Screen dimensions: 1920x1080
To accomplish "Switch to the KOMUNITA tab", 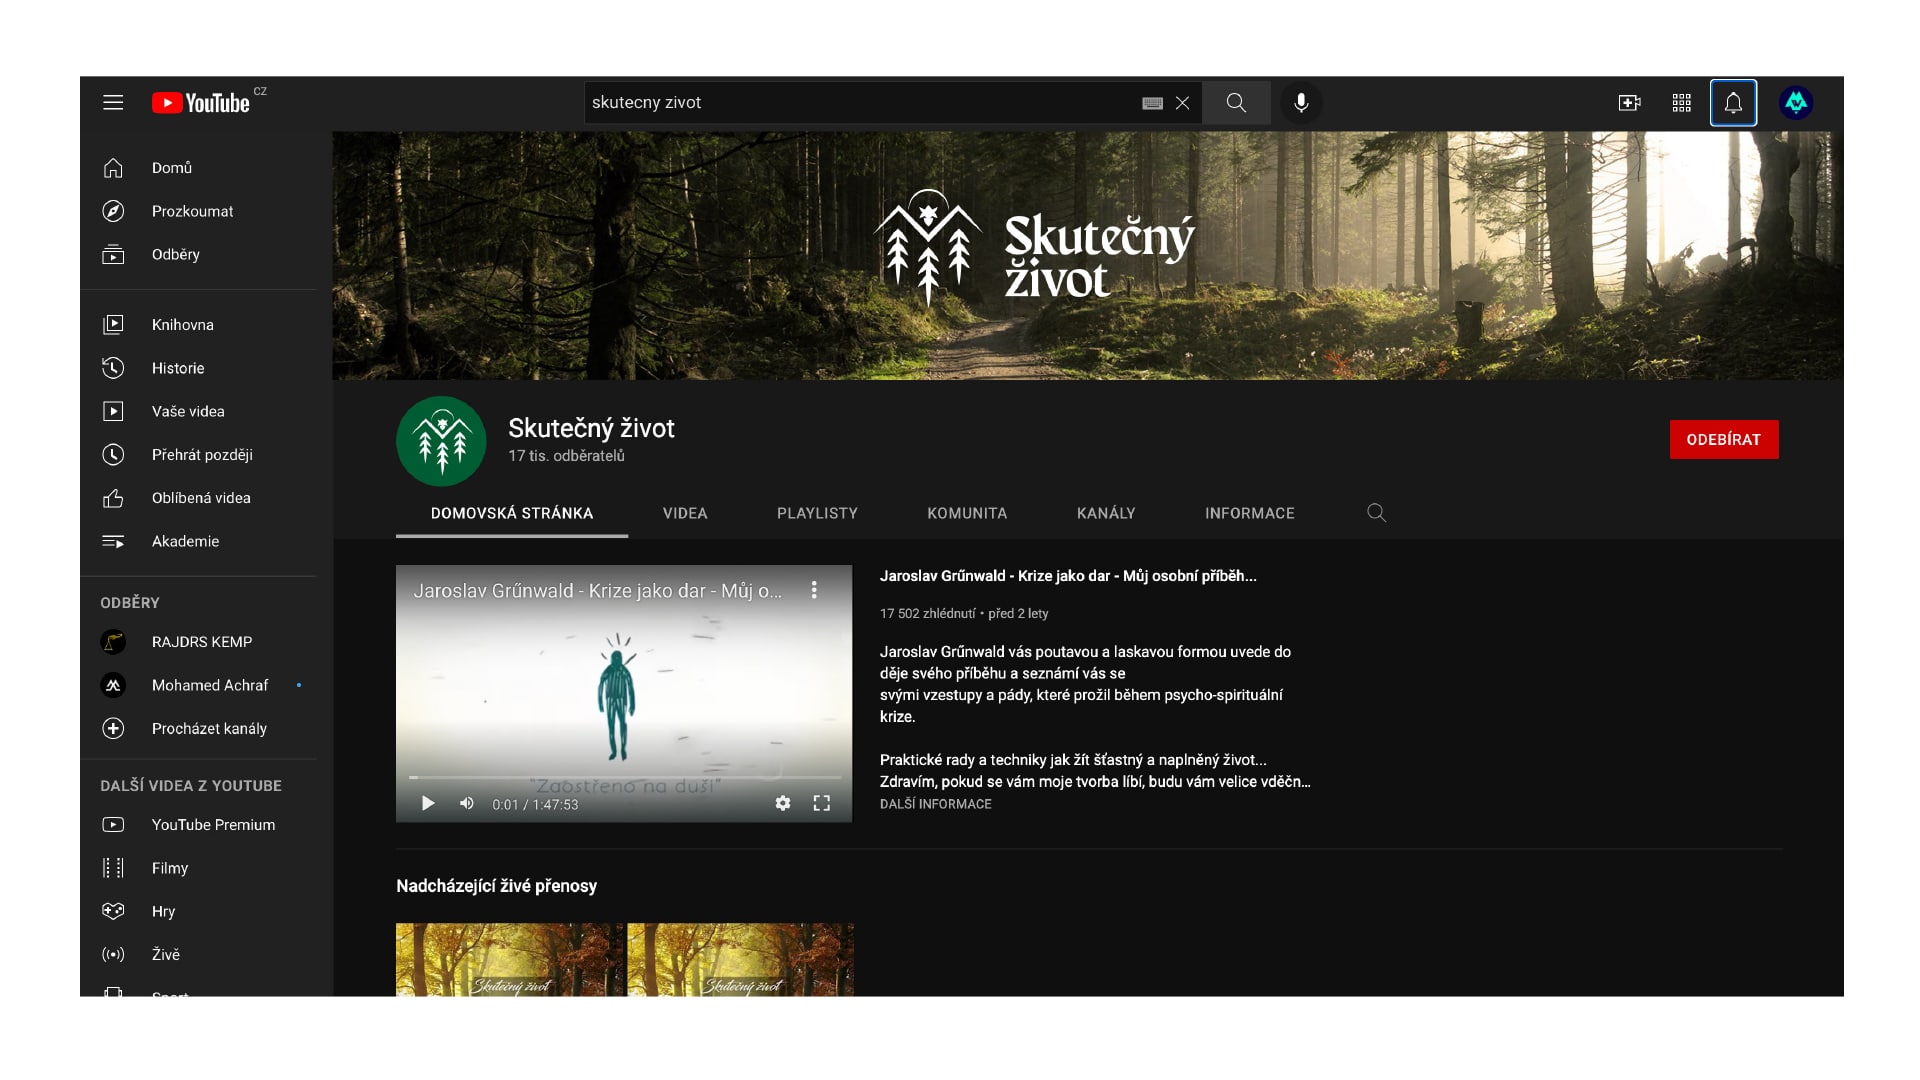I will click(967, 513).
